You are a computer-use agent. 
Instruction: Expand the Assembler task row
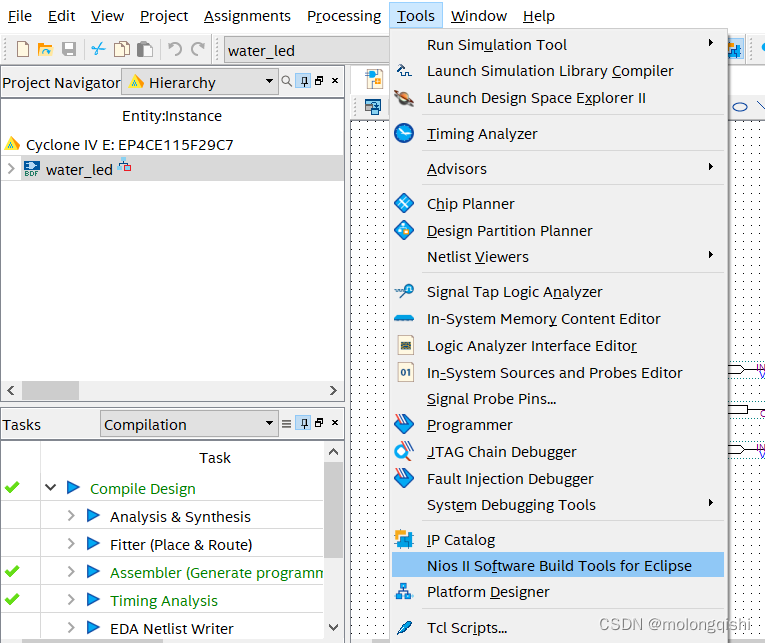[x=71, y=571]
